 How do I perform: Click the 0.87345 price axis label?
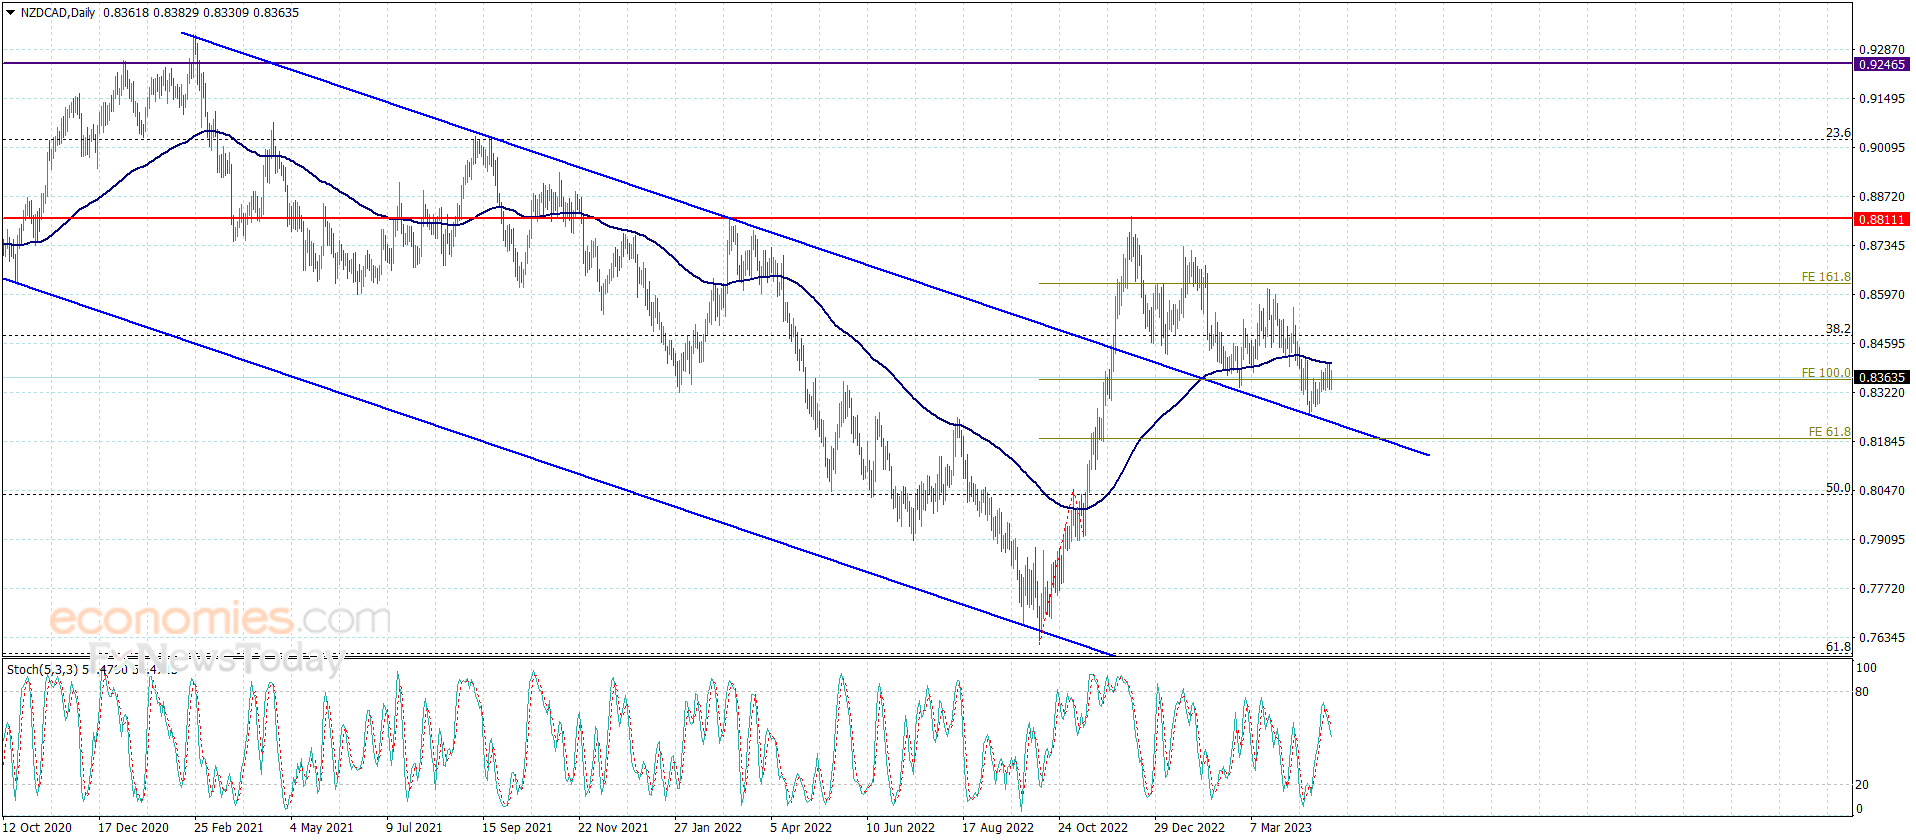pos(1881,246)
